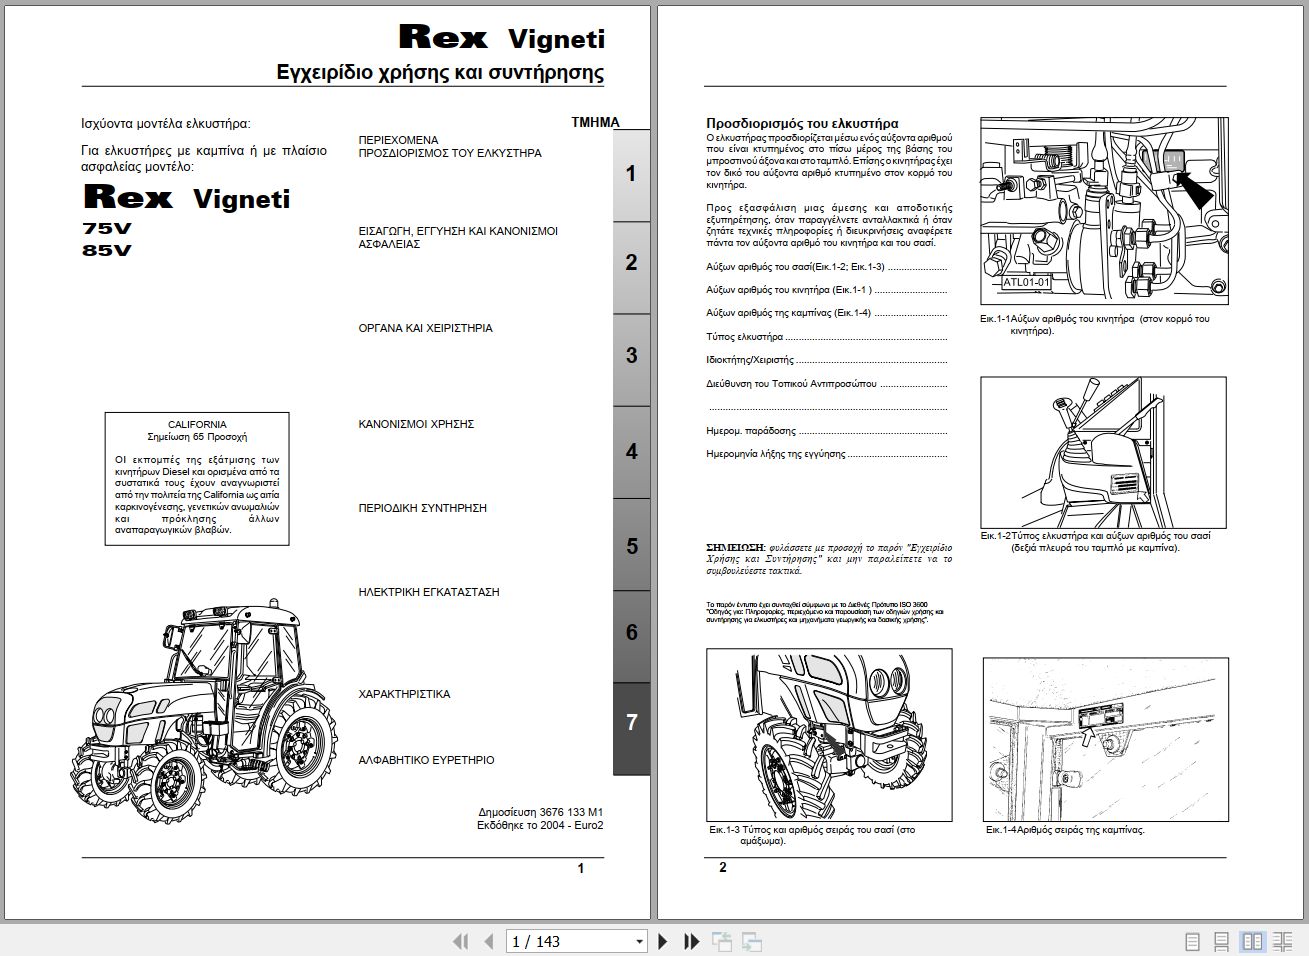
Task: Click the heading Προσδιορισμός του ελκυστήρα
Action: pos(802,123)
